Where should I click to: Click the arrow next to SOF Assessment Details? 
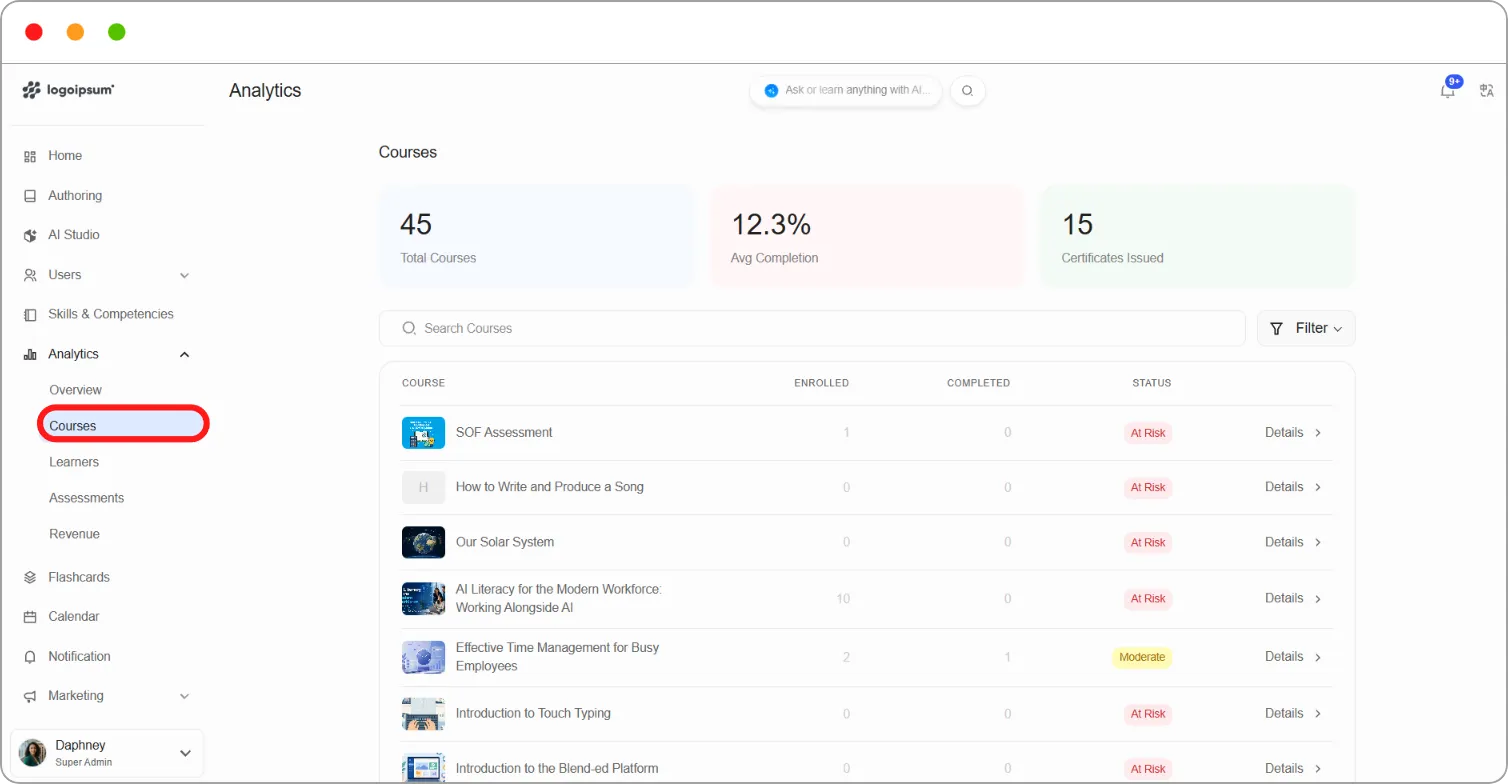pos(1318,433)
